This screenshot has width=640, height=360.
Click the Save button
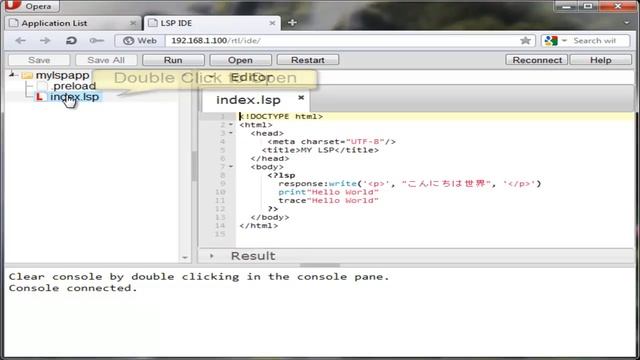click(39, 60)
